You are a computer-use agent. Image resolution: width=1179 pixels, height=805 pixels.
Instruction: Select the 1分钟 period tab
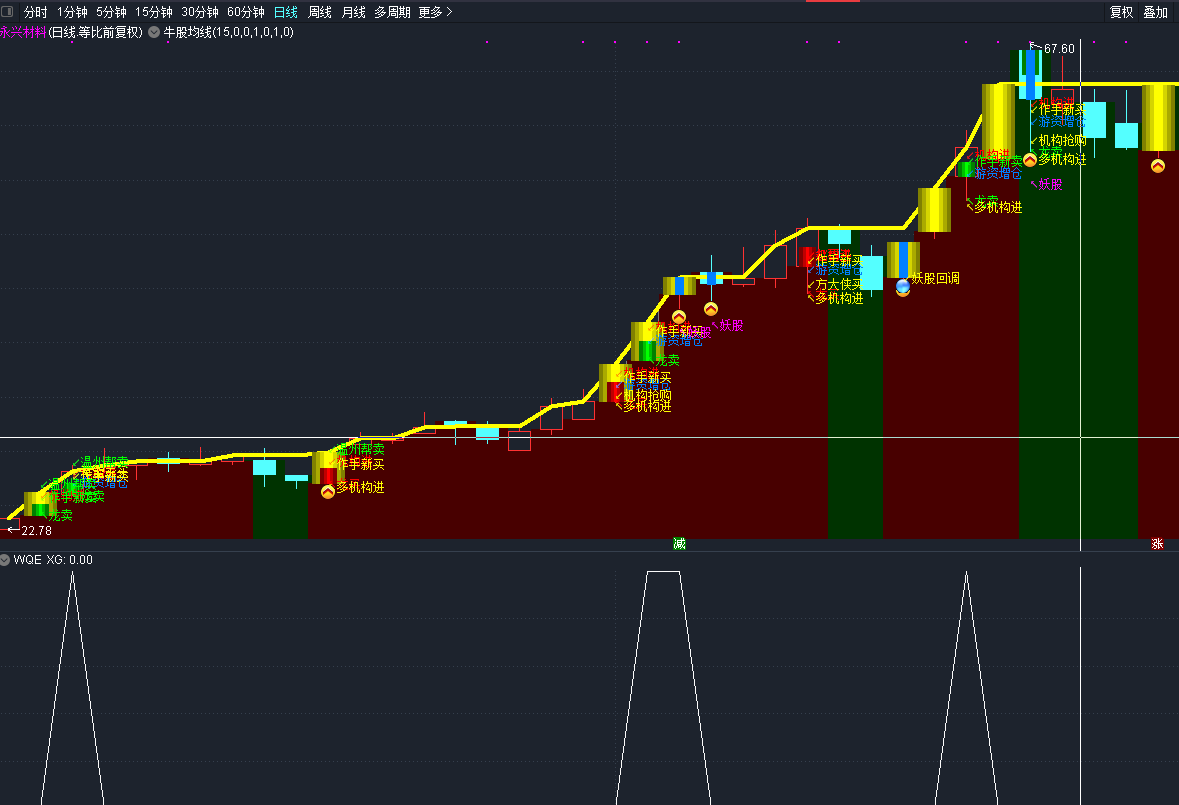click(x=72, y=12)
